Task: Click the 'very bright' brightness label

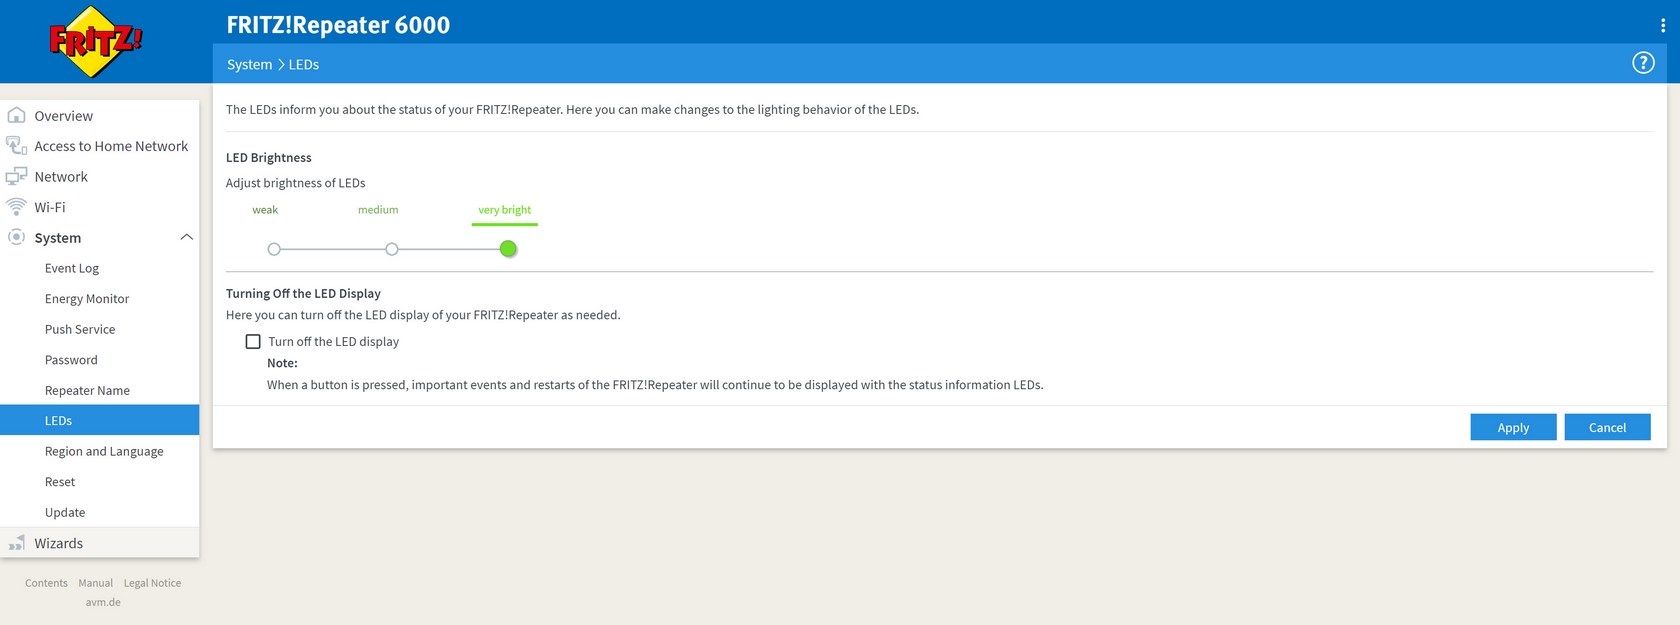Action: (x=505, y=210)
